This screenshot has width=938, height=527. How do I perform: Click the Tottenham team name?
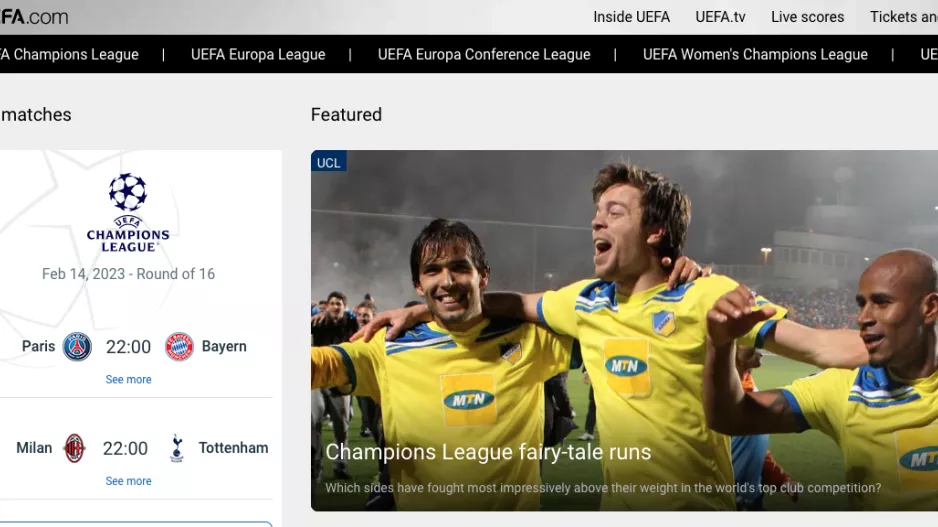tap(233, 448)
